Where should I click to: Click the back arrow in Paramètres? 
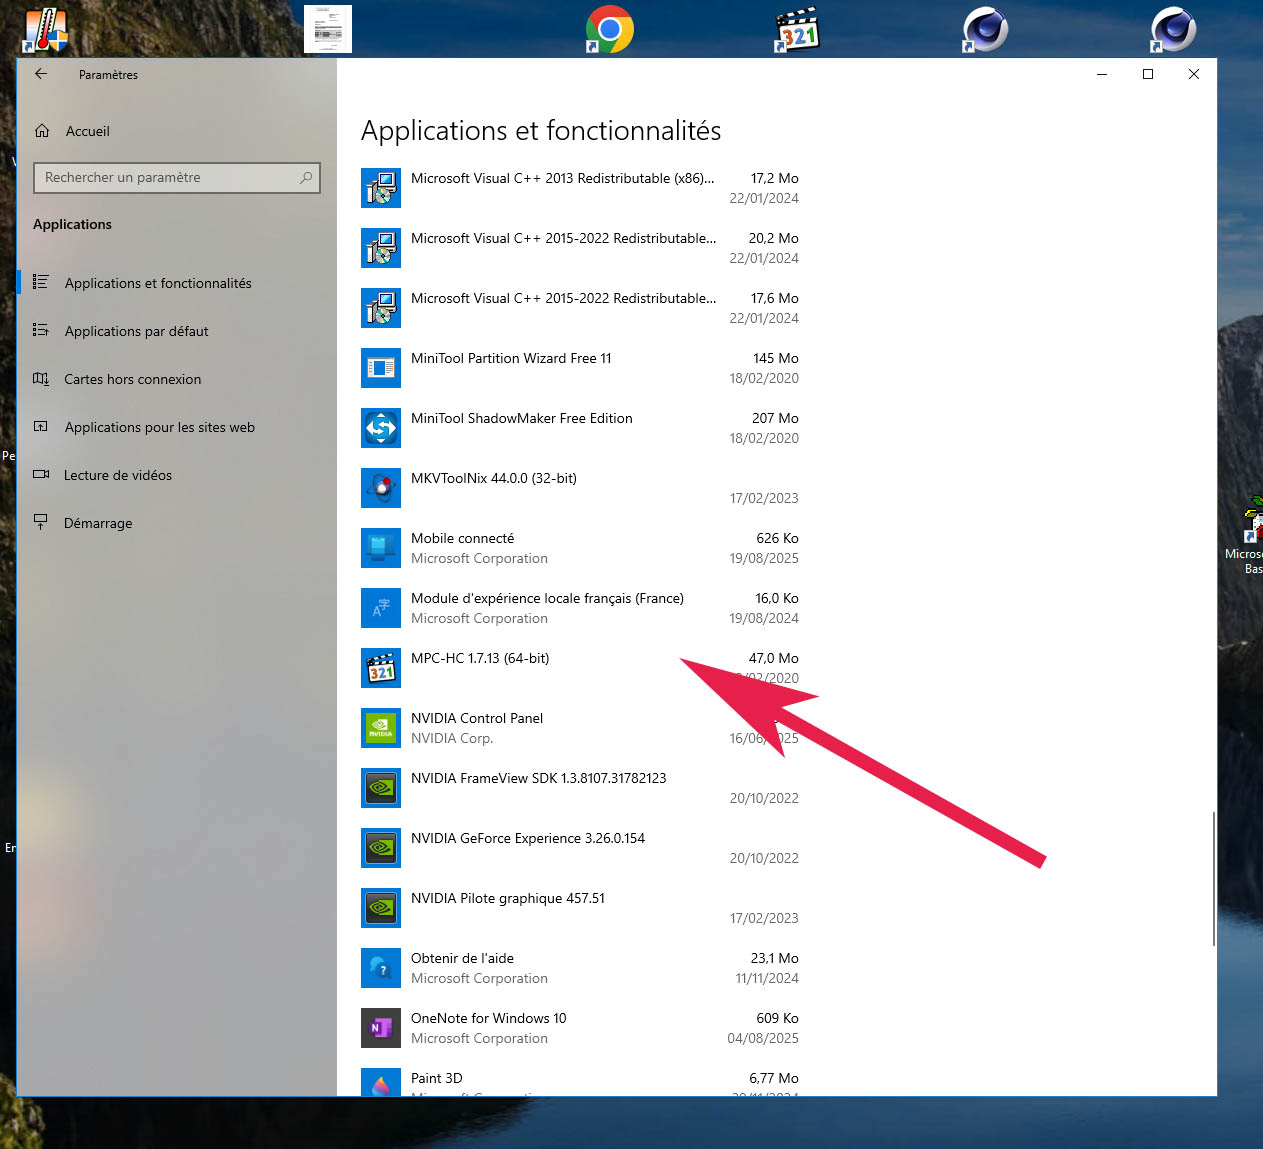point(41,74)
